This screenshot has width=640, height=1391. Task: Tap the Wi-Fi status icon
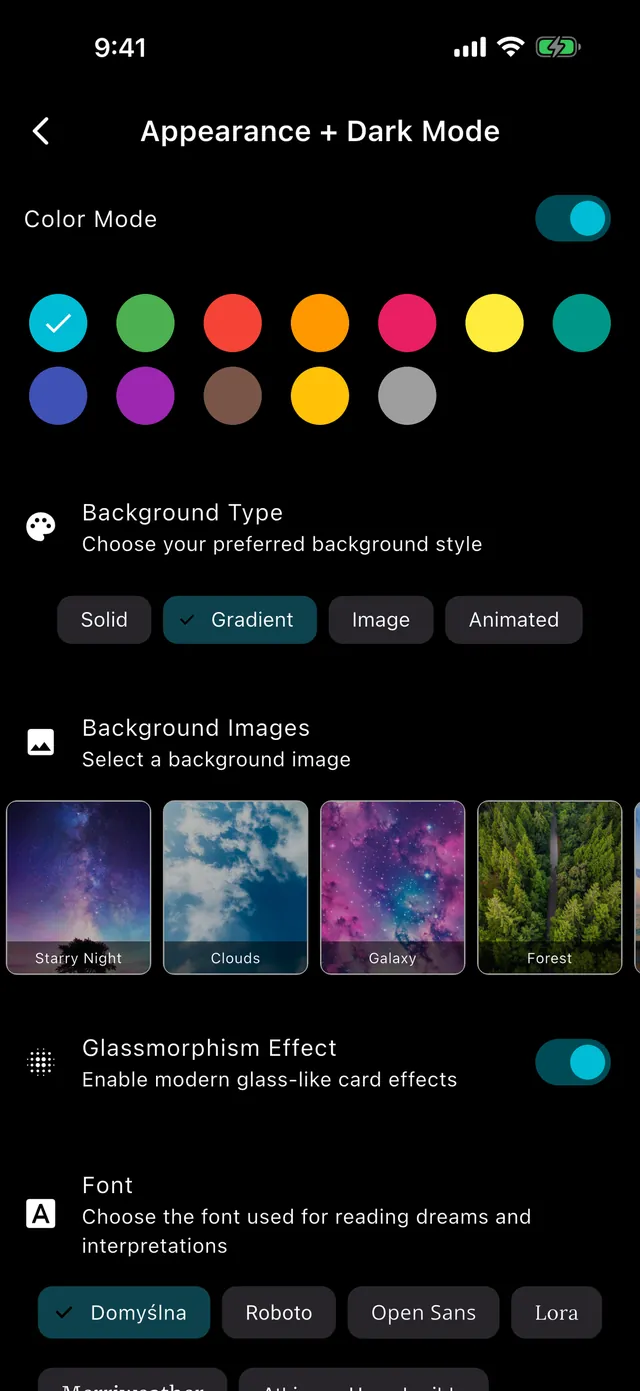click(x=511, y=47)
